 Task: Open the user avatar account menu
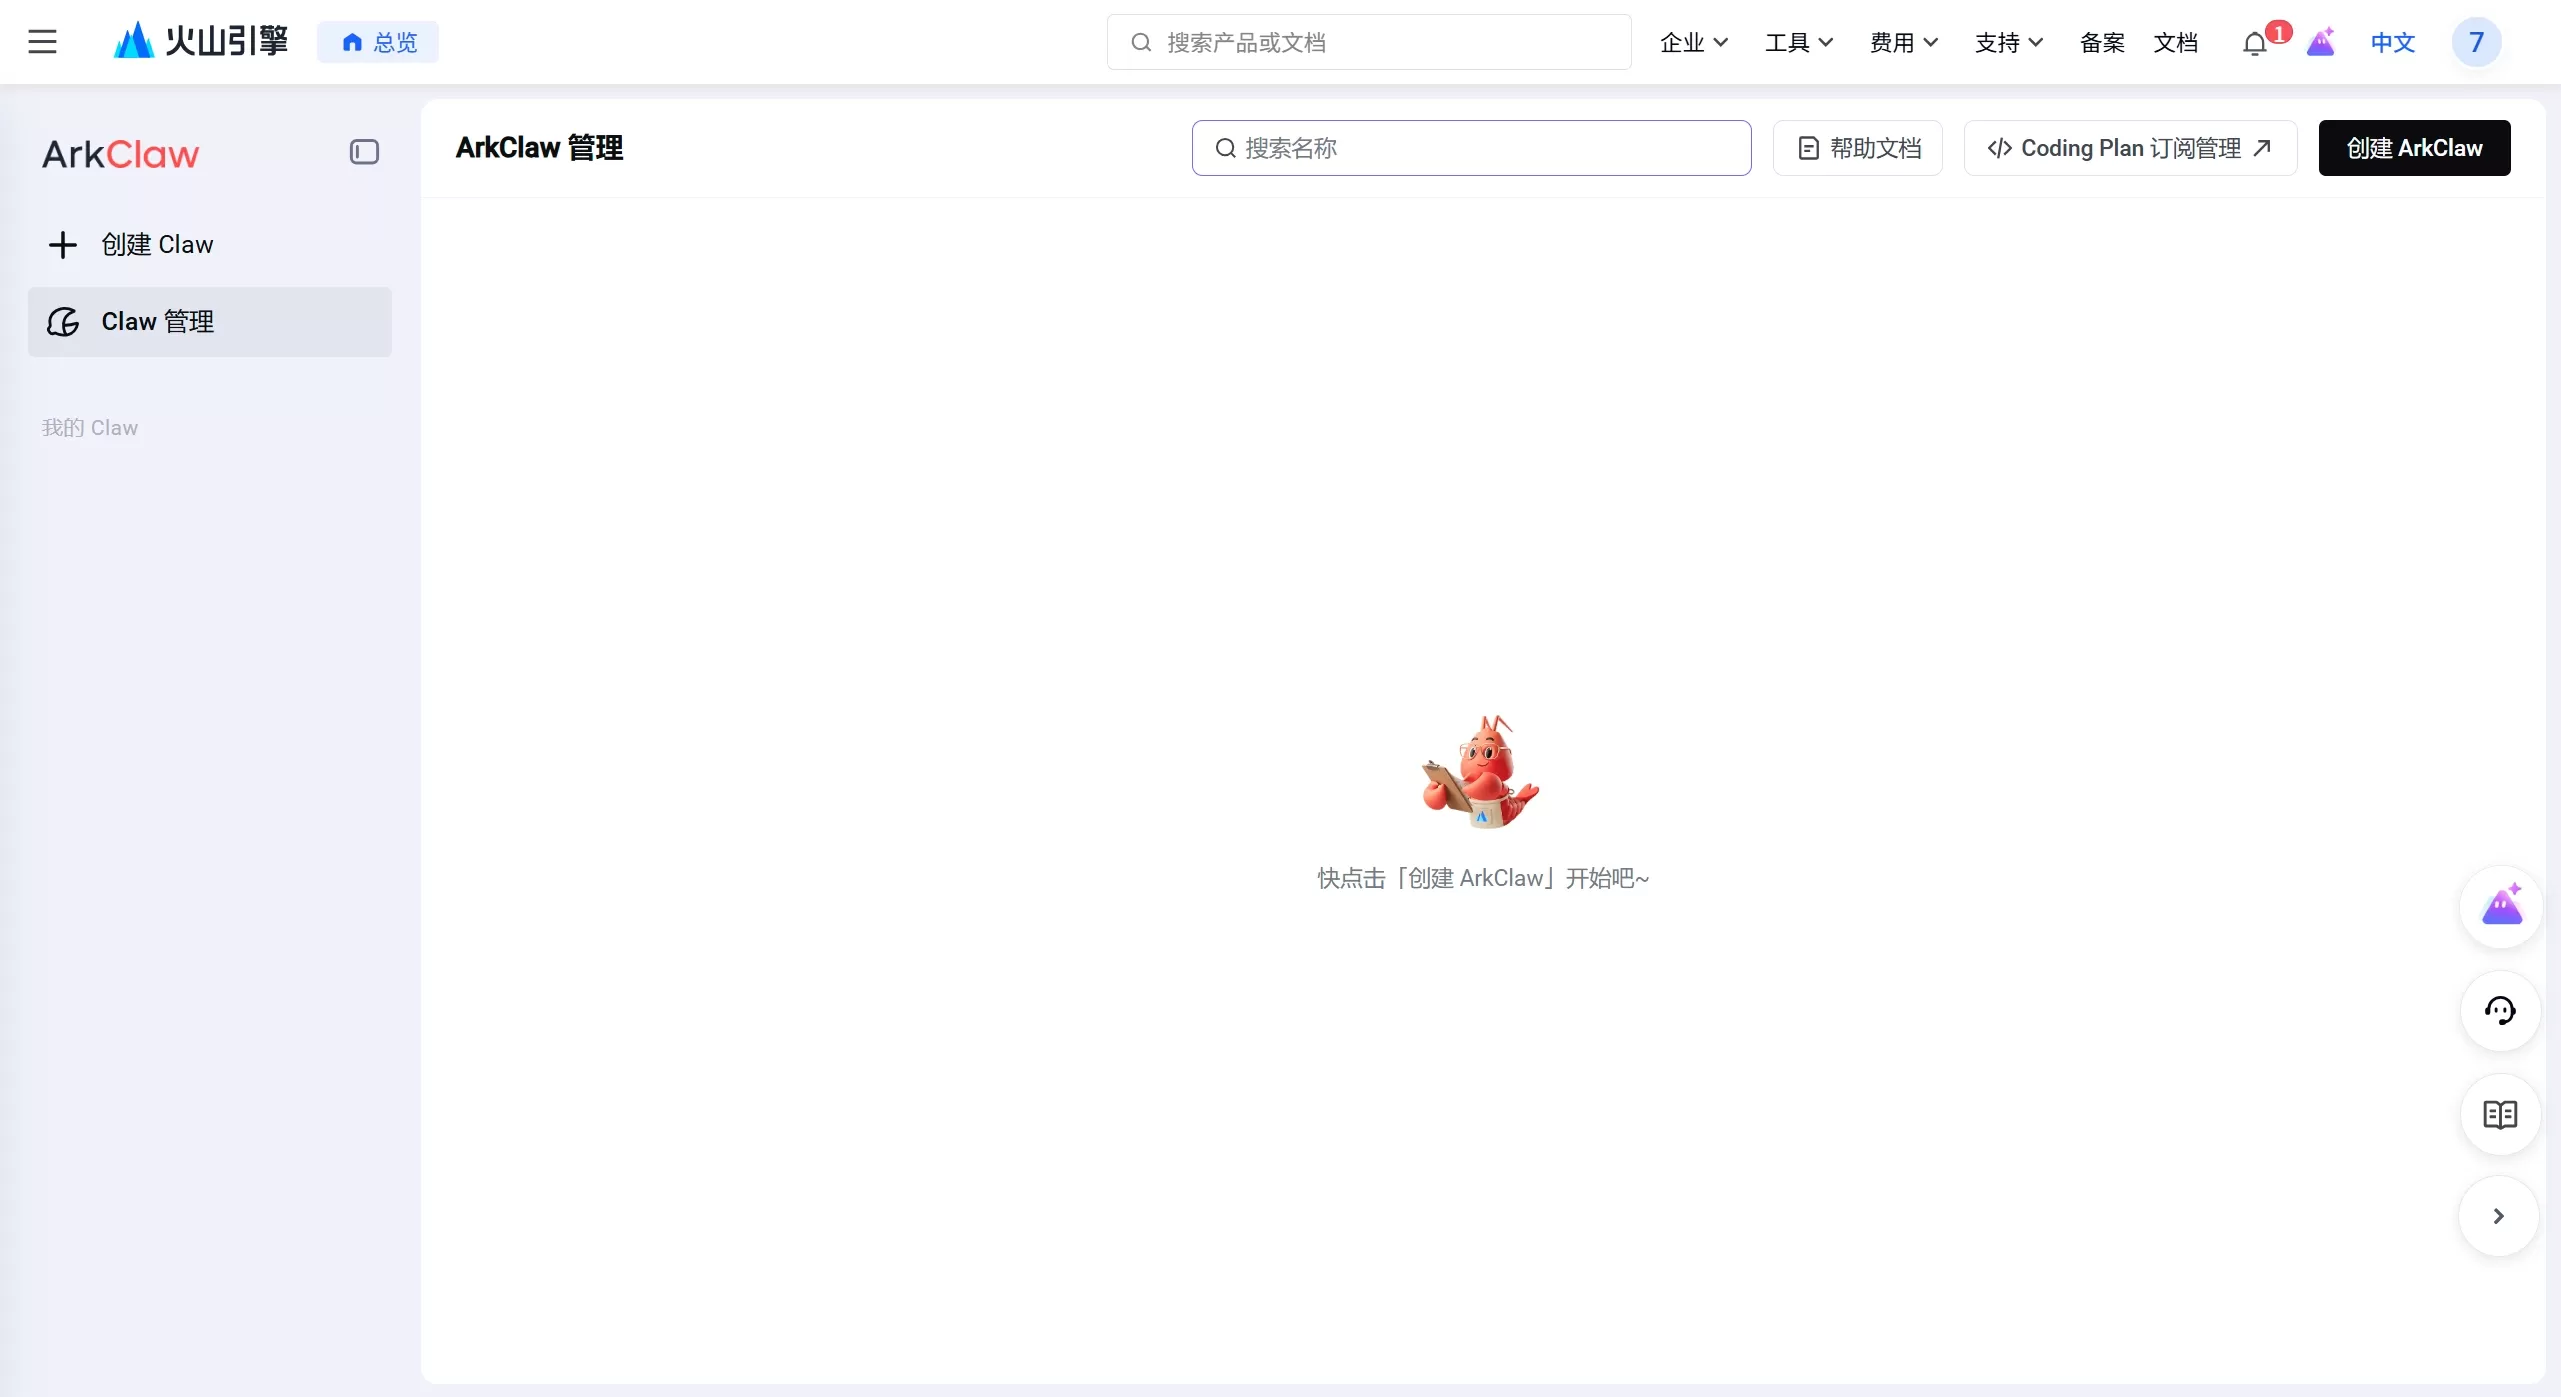tap(2476, 42)
